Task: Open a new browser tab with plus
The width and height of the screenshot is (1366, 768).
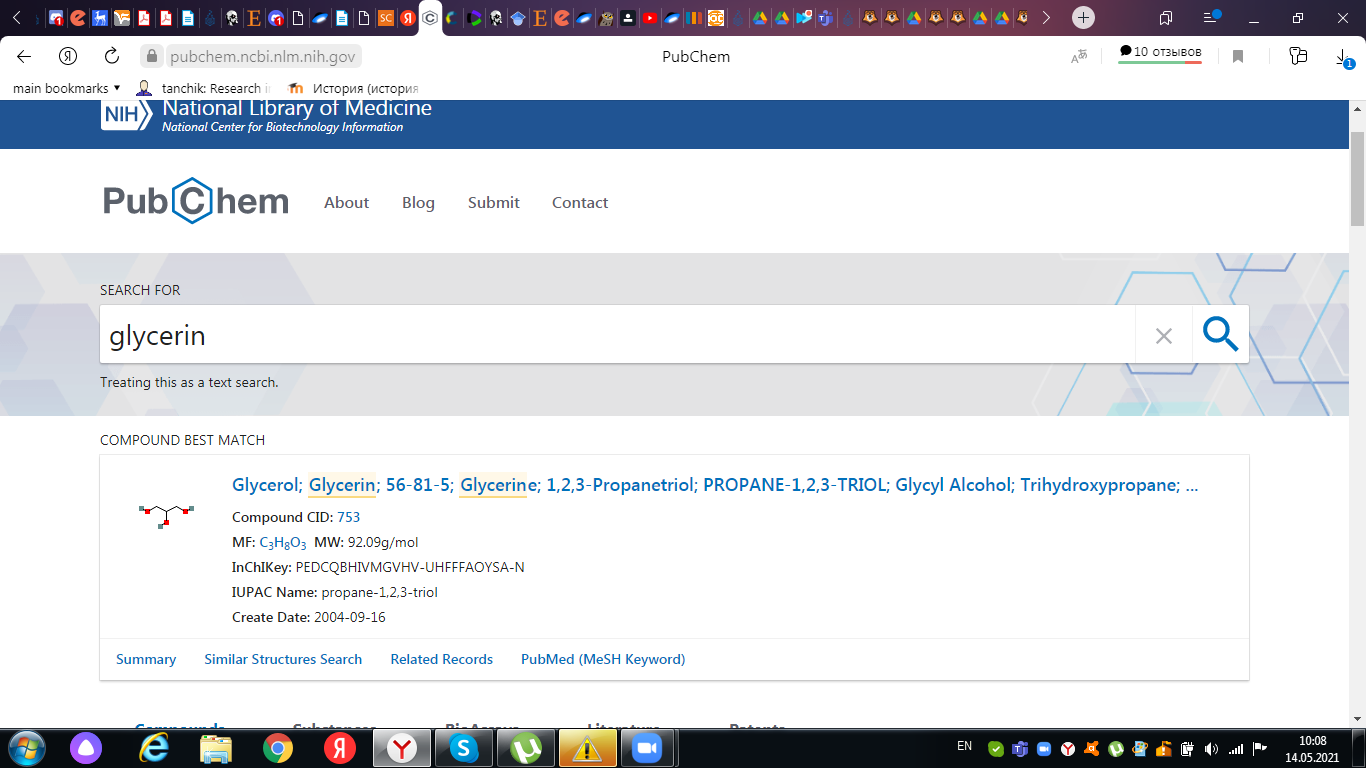Action: (x=1083, y=17)
